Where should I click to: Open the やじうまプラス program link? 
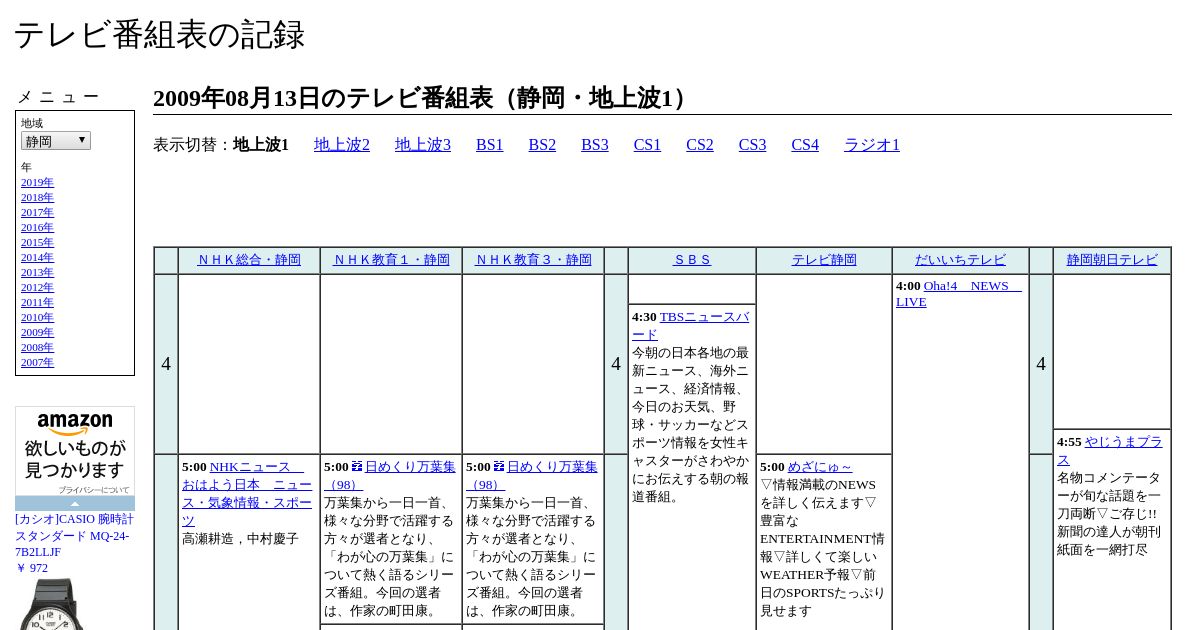(x=1110, y=451)
